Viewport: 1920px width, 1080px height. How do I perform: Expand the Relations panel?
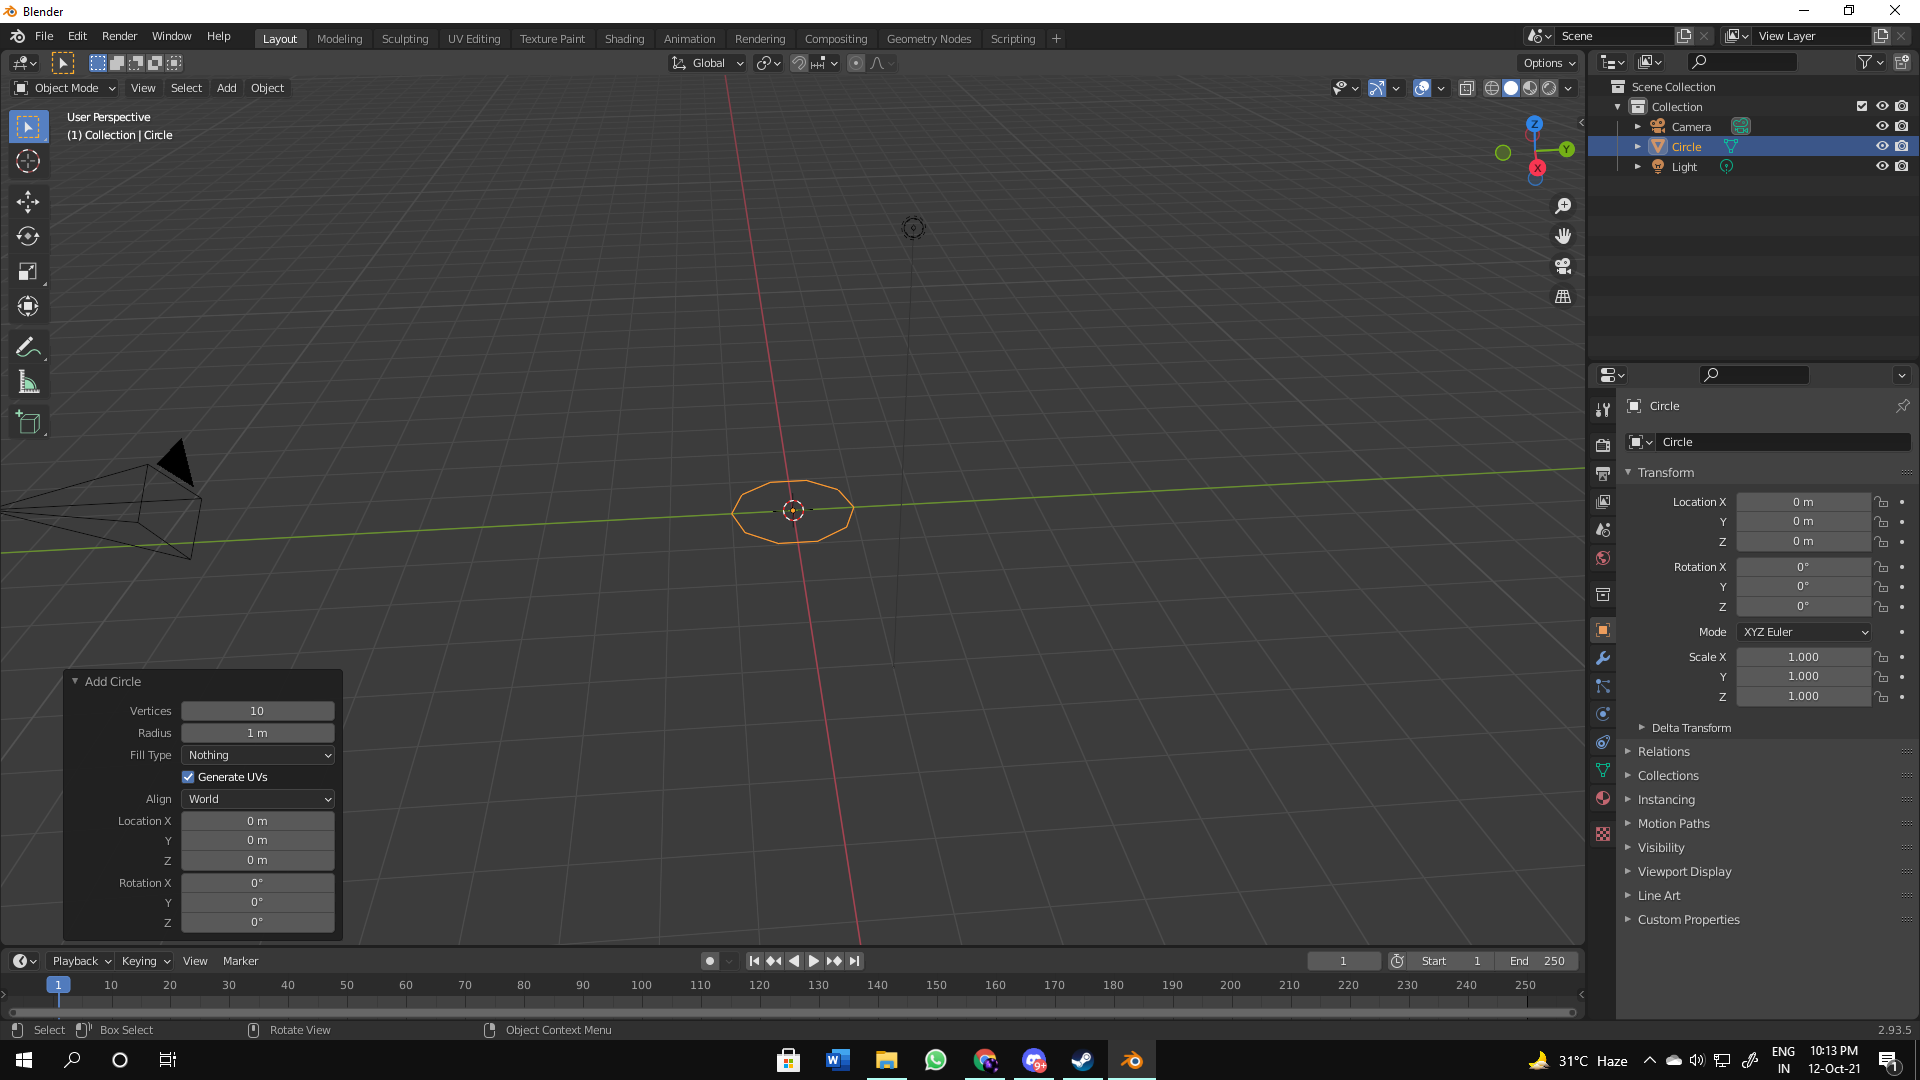point(1663,752)
